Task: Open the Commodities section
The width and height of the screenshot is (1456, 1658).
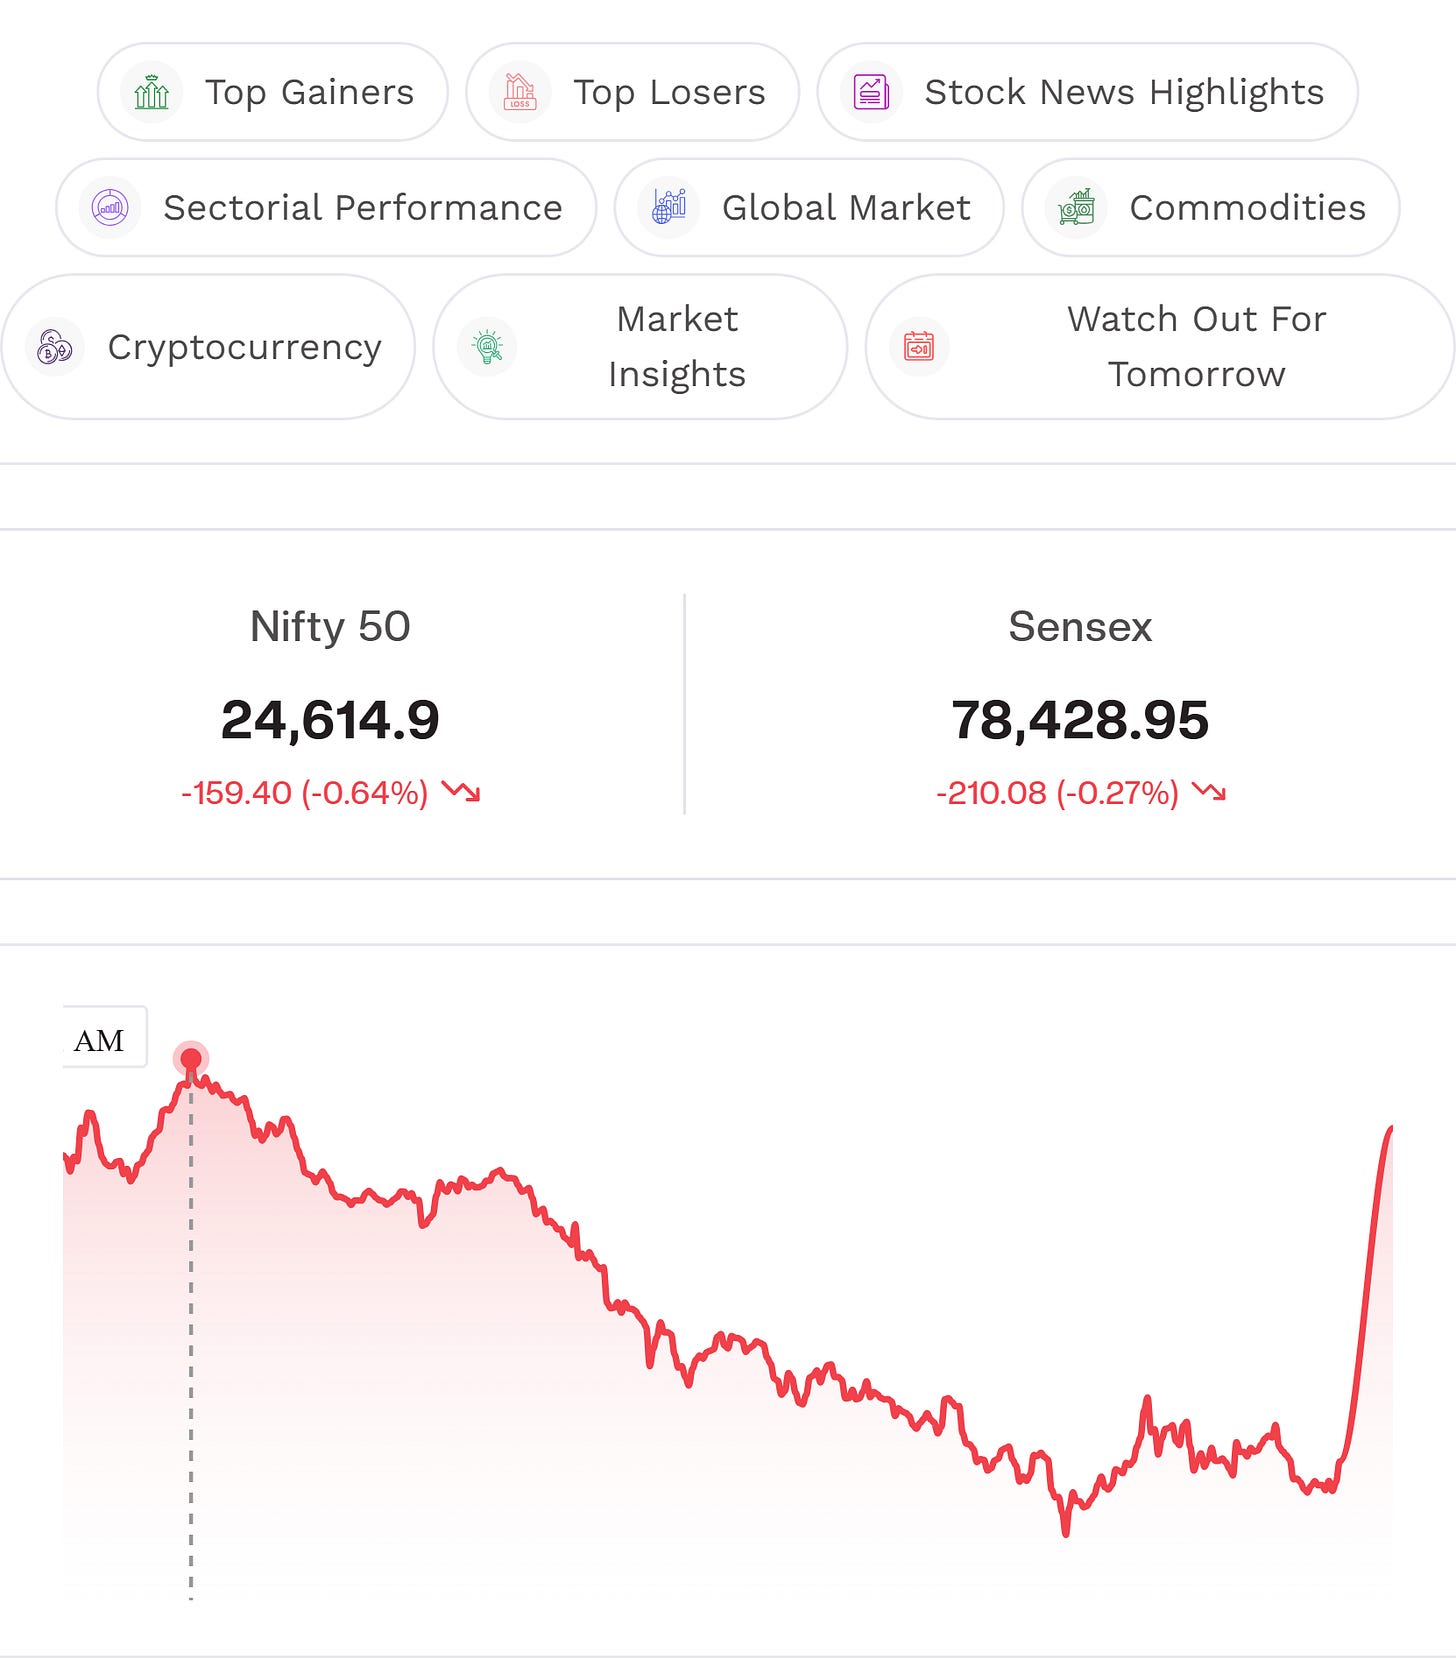Action: (x=1211, y=208)
